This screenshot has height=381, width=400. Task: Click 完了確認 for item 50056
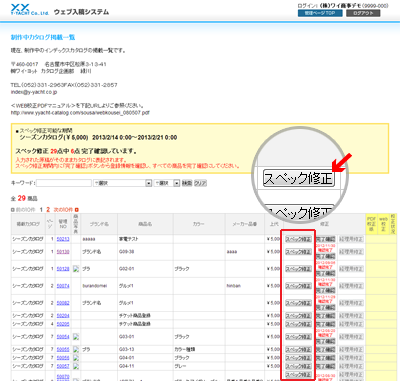click(x=325, y=358)
